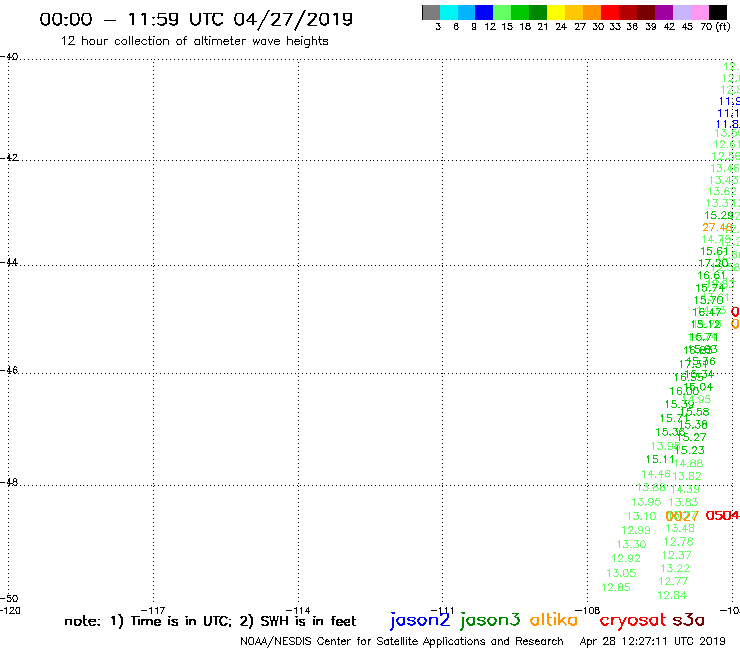
Task: Click the wave height value 13.83
Action: pos(683,502)
